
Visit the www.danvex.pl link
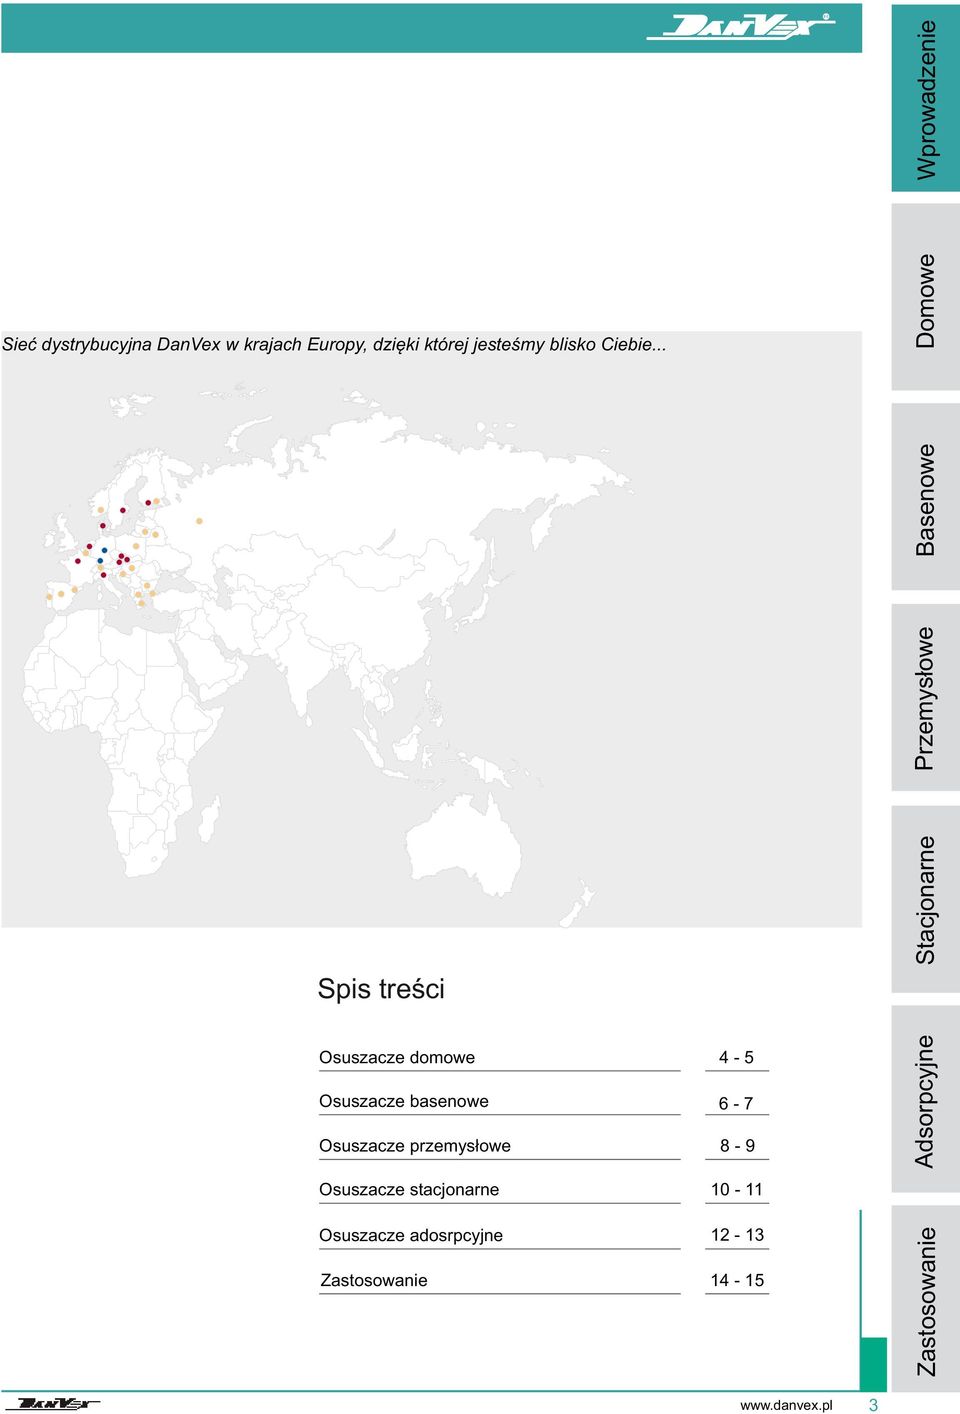(x=786, y=1405)
